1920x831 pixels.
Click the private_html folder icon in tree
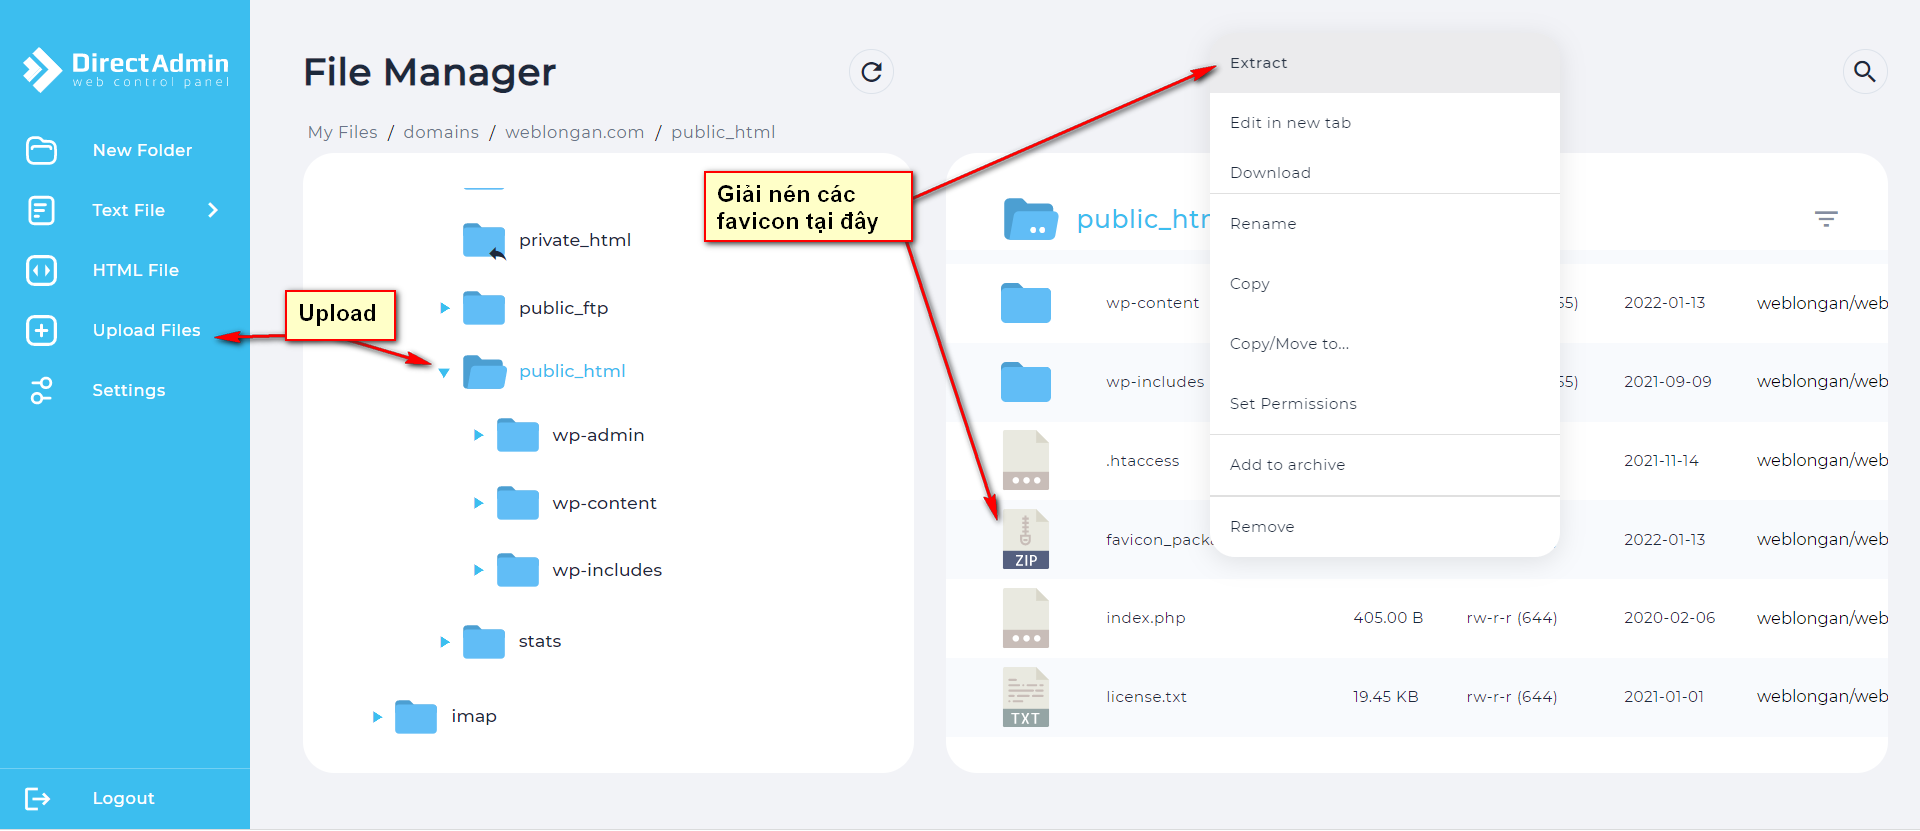484,241
